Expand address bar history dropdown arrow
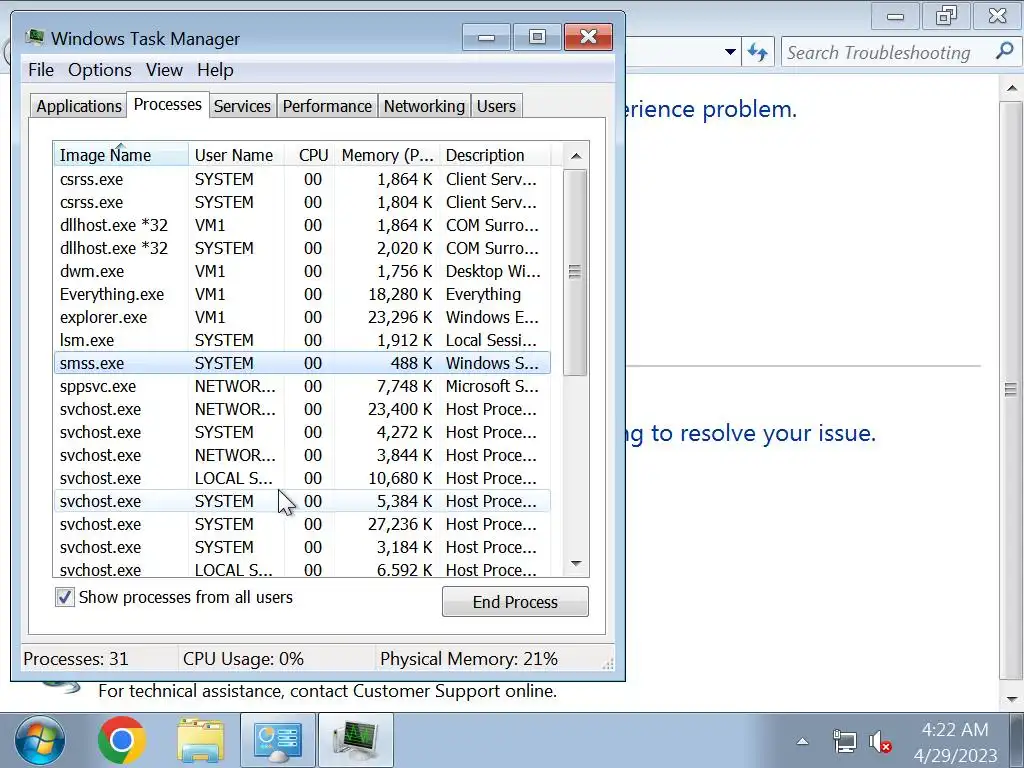1024x768 pixels. [730, 52]
